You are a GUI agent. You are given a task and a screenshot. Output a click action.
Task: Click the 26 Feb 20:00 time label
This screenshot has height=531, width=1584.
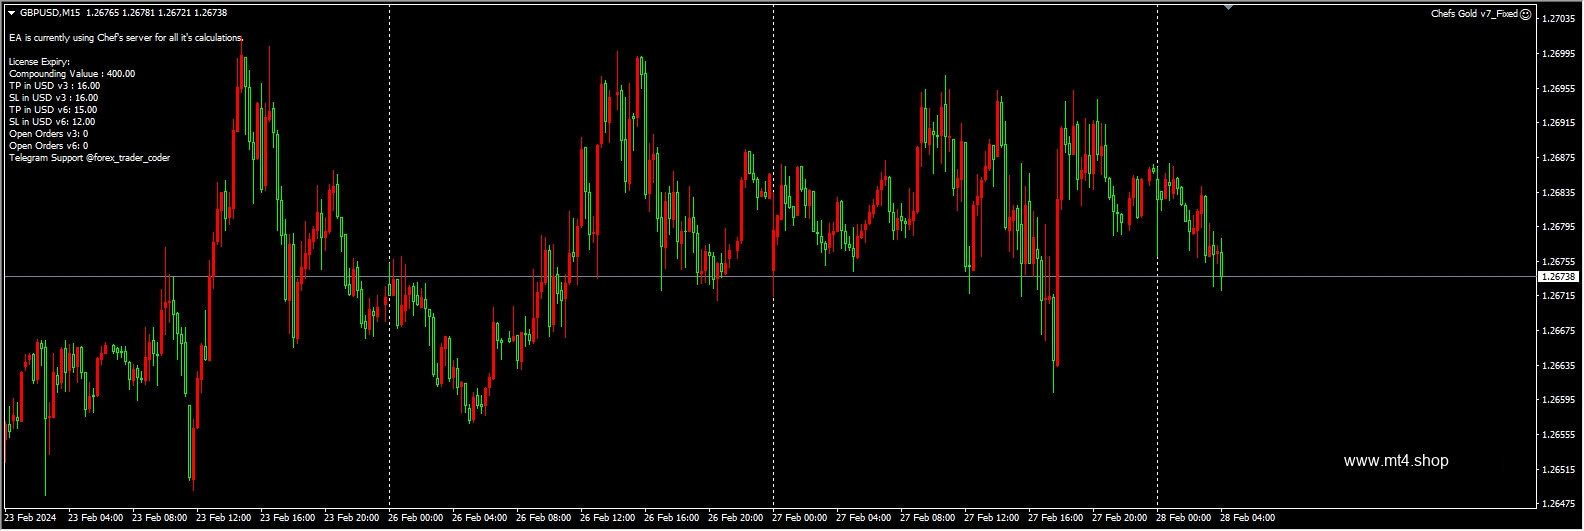coord(736,518)
